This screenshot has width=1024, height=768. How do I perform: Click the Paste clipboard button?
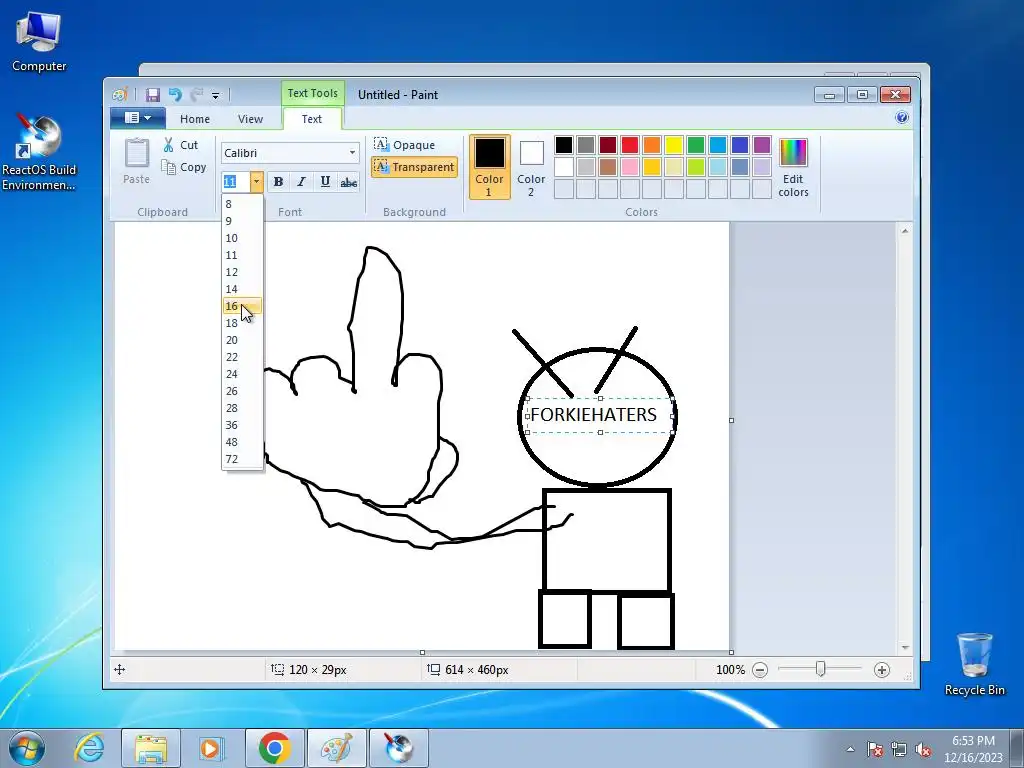(x=136, y=161)
